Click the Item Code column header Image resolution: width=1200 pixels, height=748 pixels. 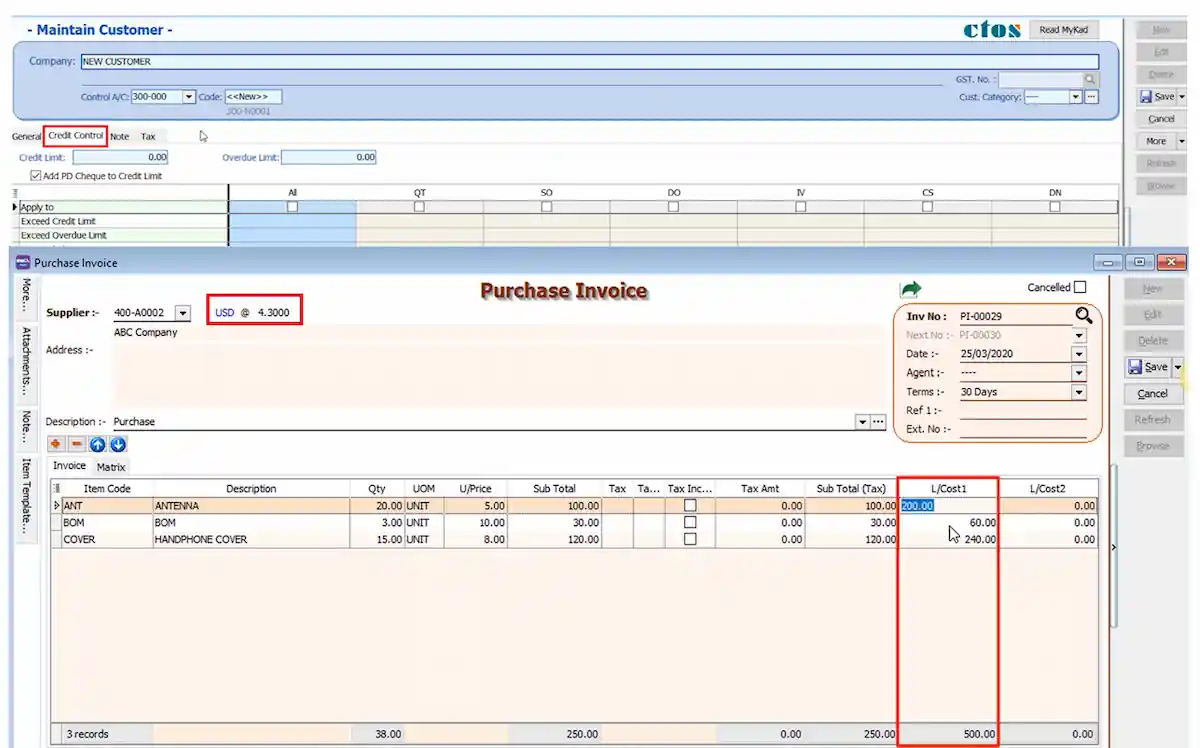(x=106, y=489)
